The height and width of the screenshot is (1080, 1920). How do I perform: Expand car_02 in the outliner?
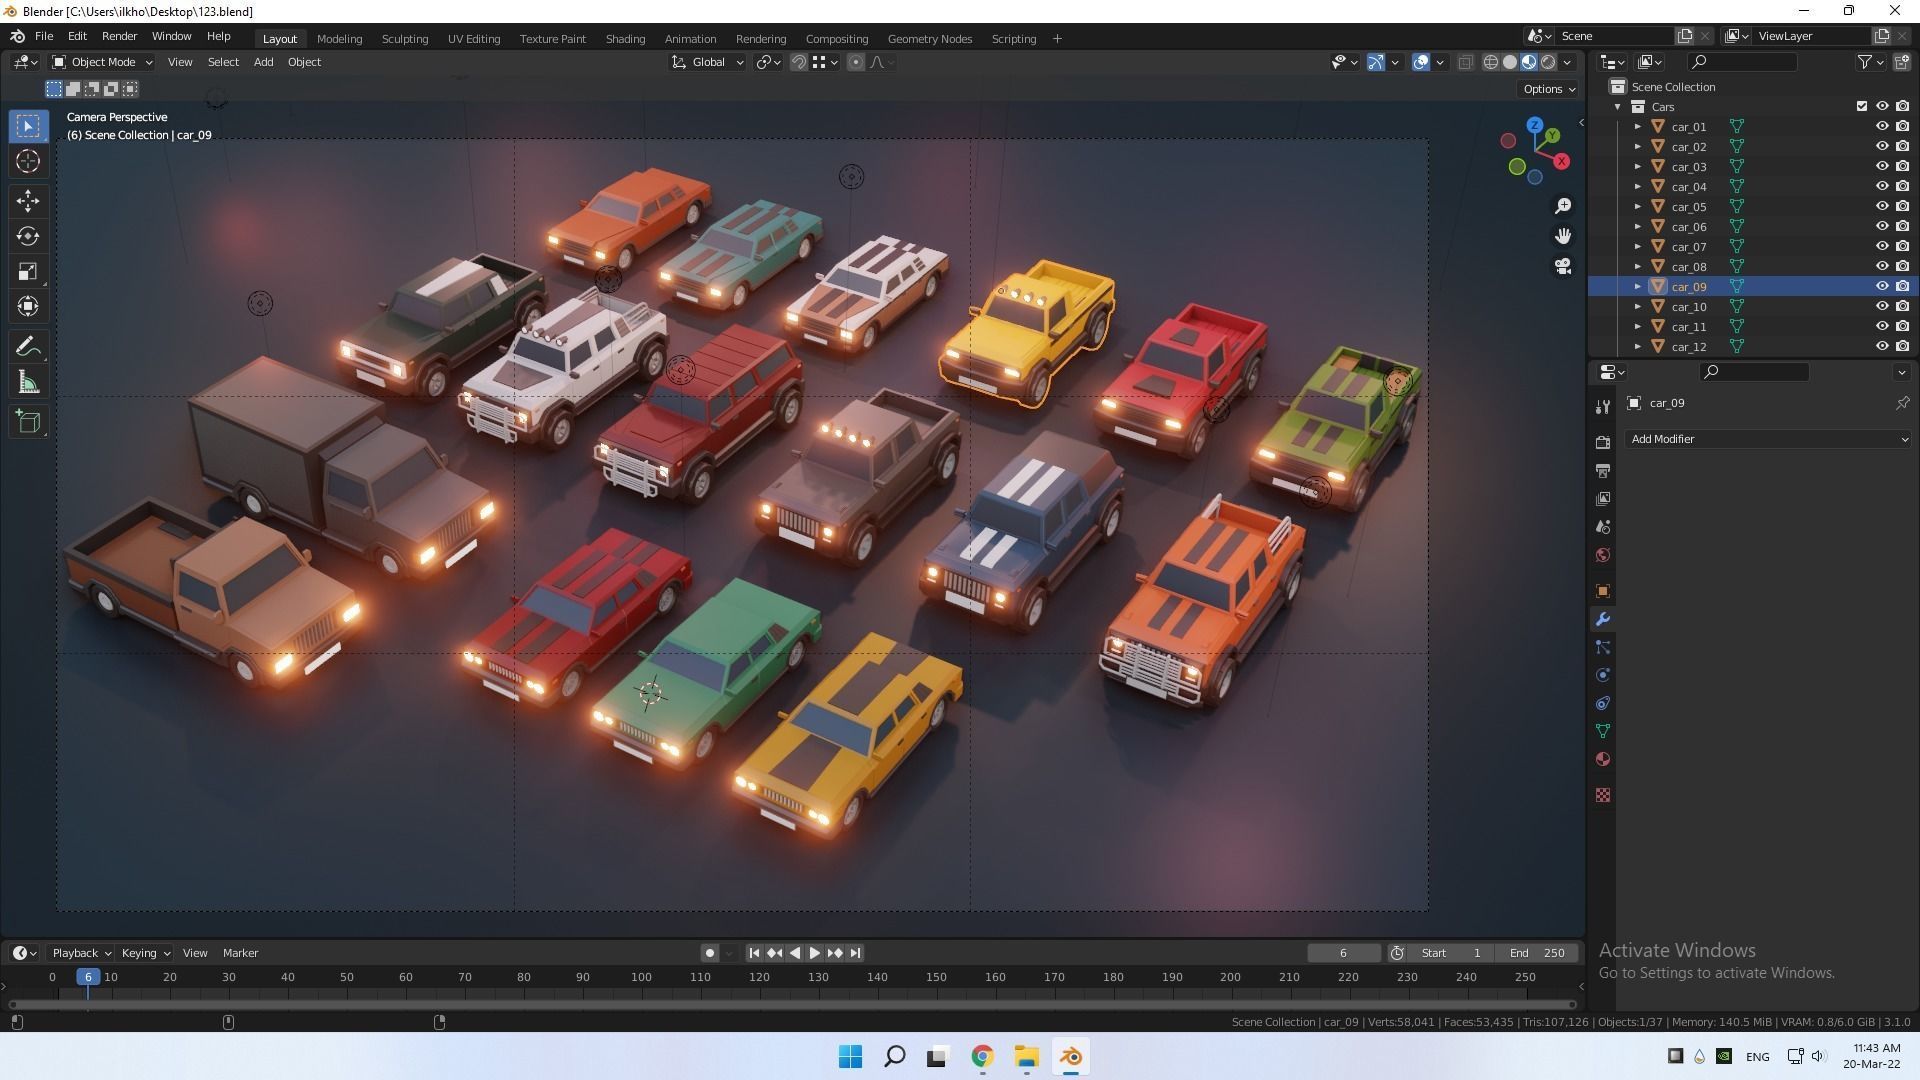coord(1638,147)
